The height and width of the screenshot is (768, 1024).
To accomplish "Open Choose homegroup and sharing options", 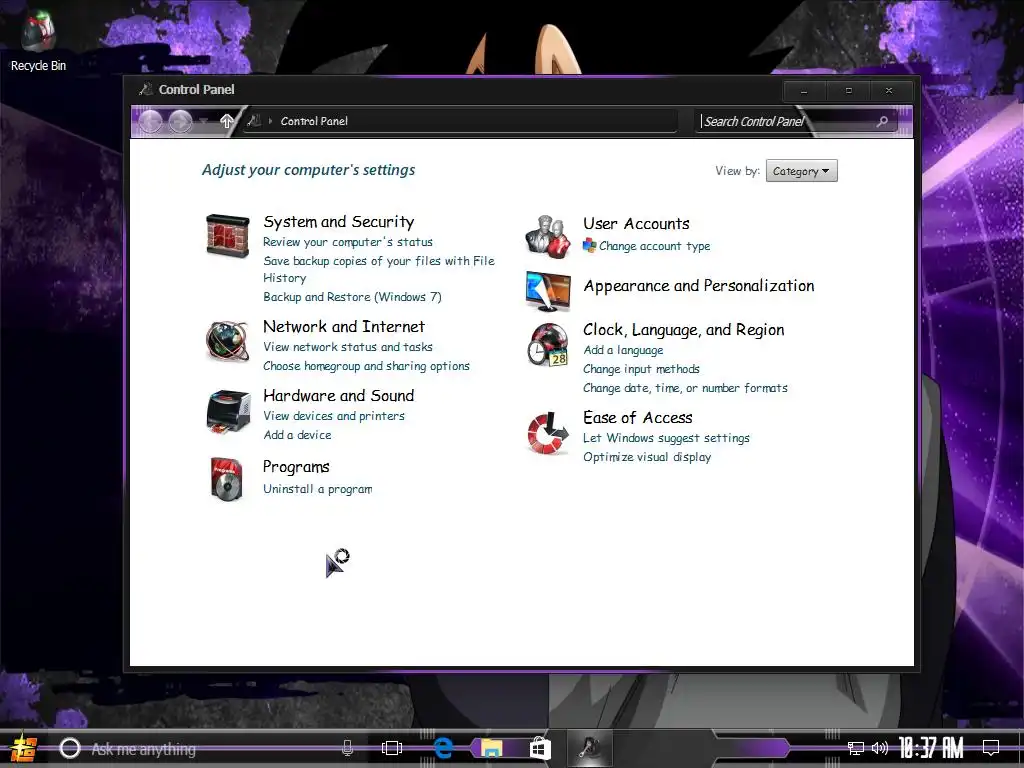I will click(x=366, y=366).
